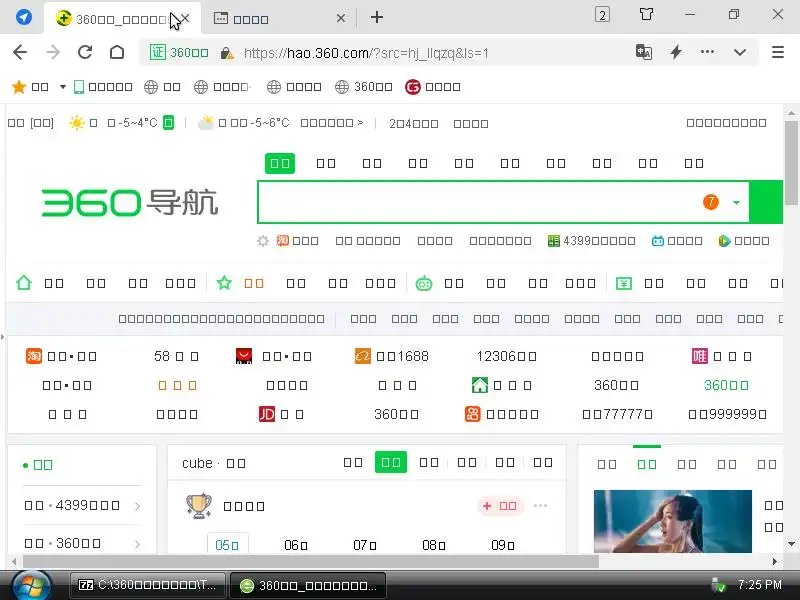The image size is (800, 600).
Task: Click the blue compass browser logo icon
Action: pos(23,17)
